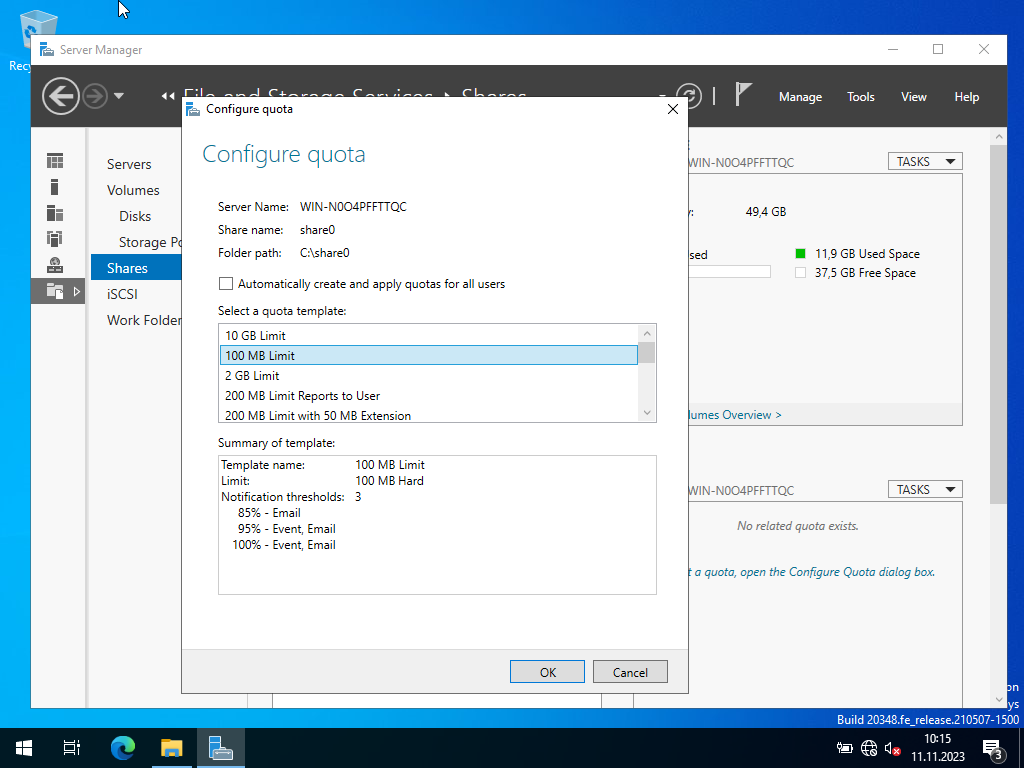The height and width of the screenshot is (768, 1024).
Task: Open File Explorer from the taskbar
Action: (172, 747)
